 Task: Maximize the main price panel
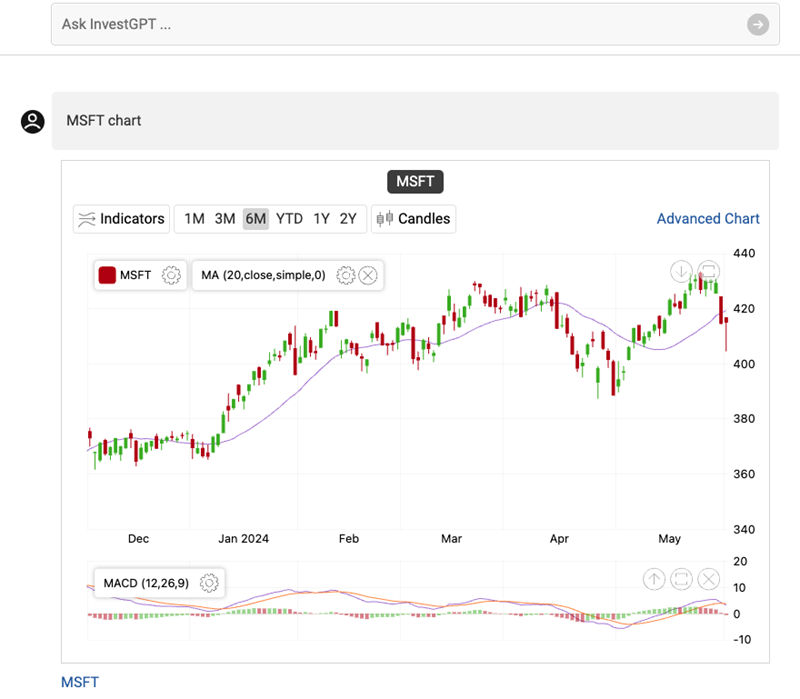coord(709,270)
